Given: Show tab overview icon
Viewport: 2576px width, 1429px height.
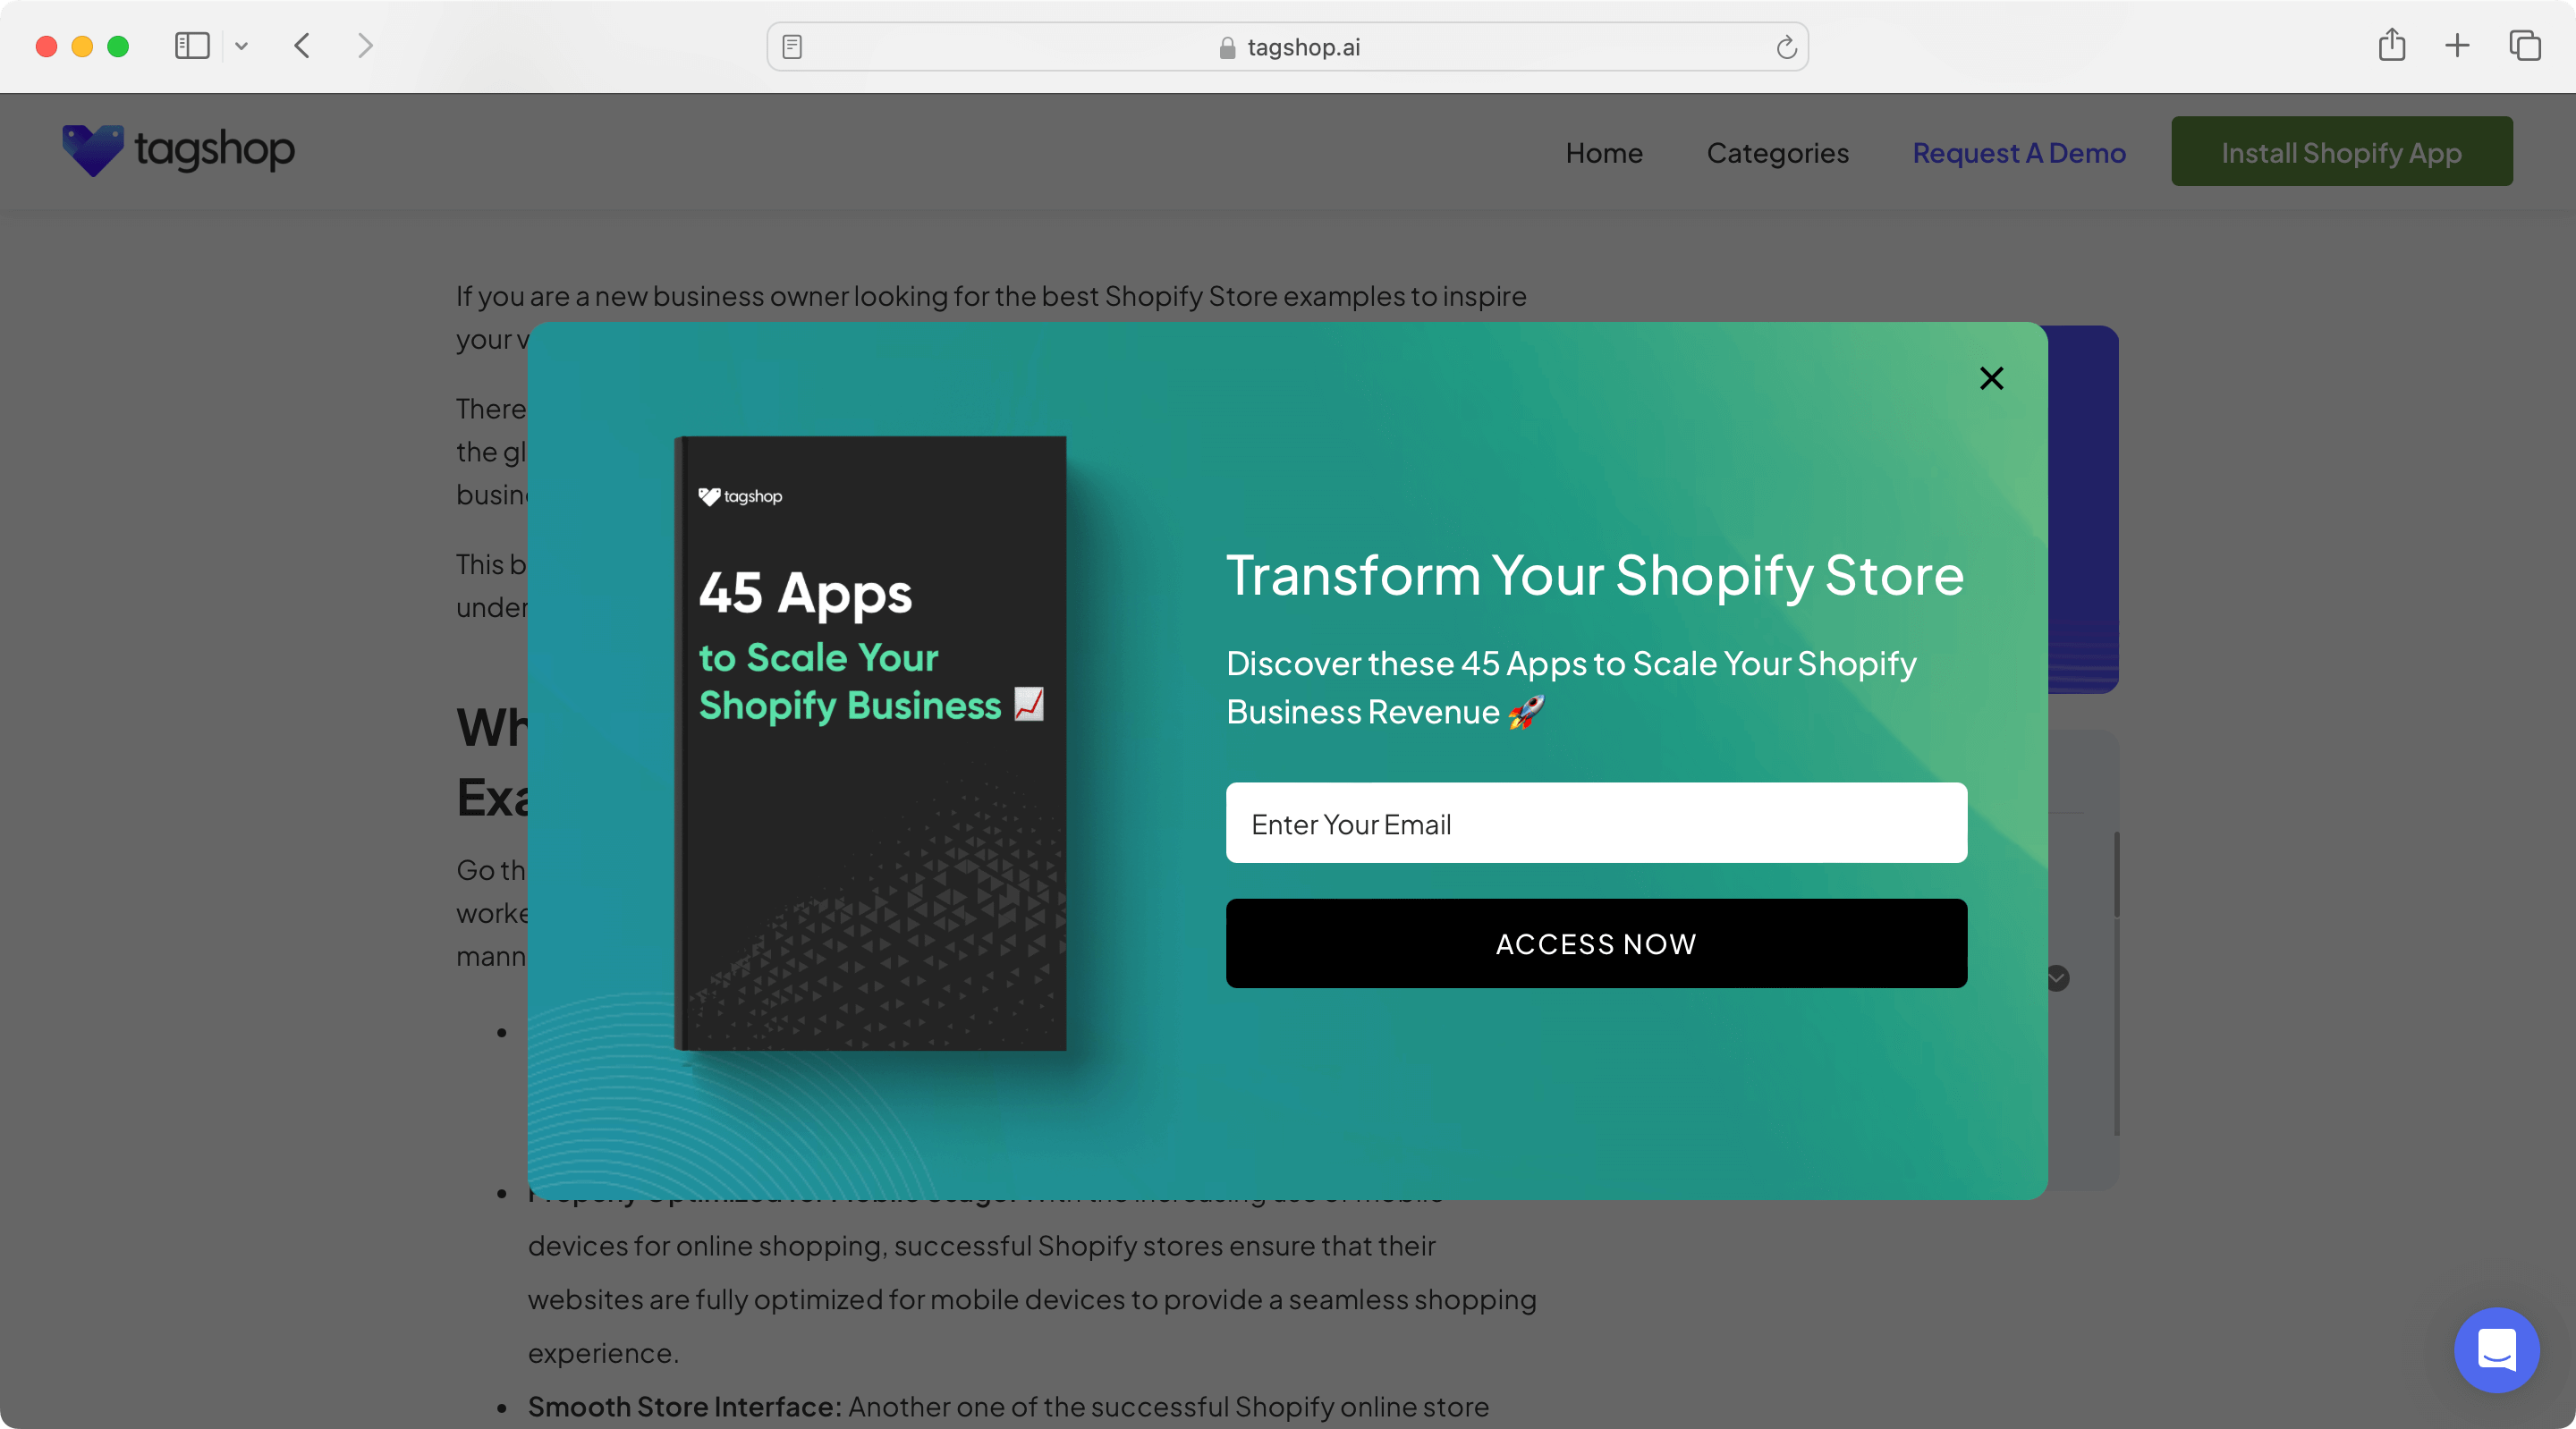Looking at the screenshot, I should [x=2524, y=46].
